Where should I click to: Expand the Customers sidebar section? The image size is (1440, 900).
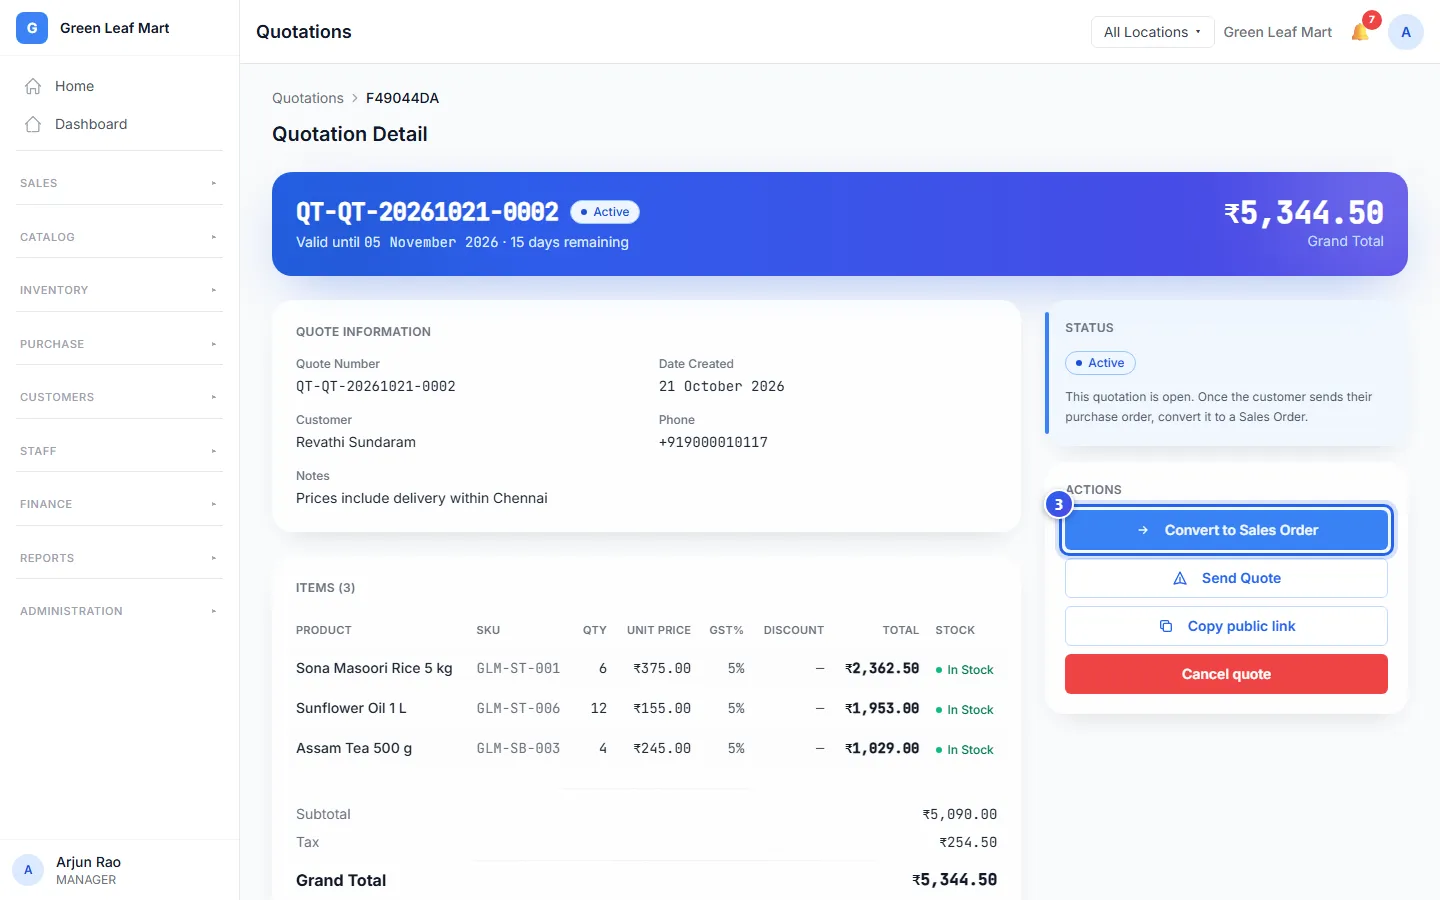(119, 397)
